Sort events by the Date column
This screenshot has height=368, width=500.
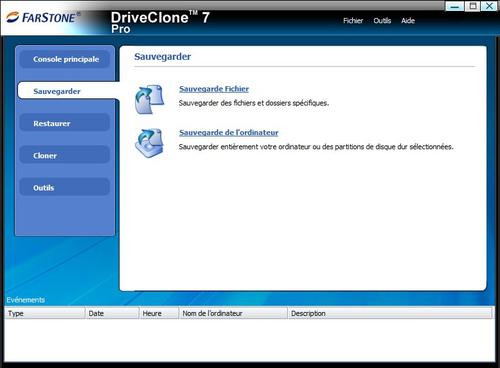pos(112,313)
